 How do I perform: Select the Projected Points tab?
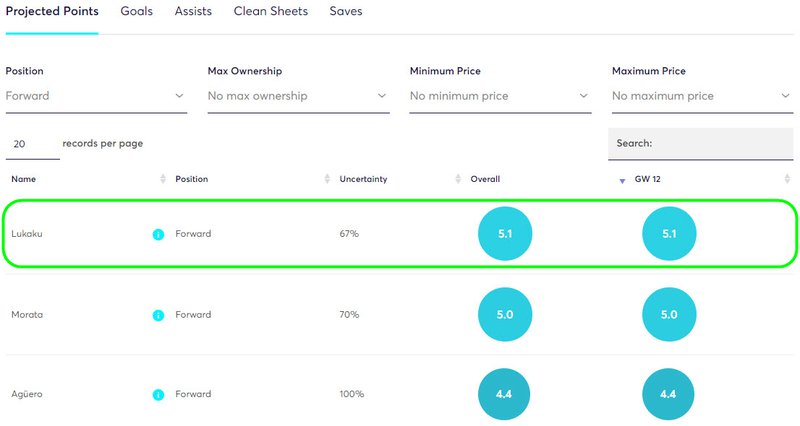pos(52,11)
